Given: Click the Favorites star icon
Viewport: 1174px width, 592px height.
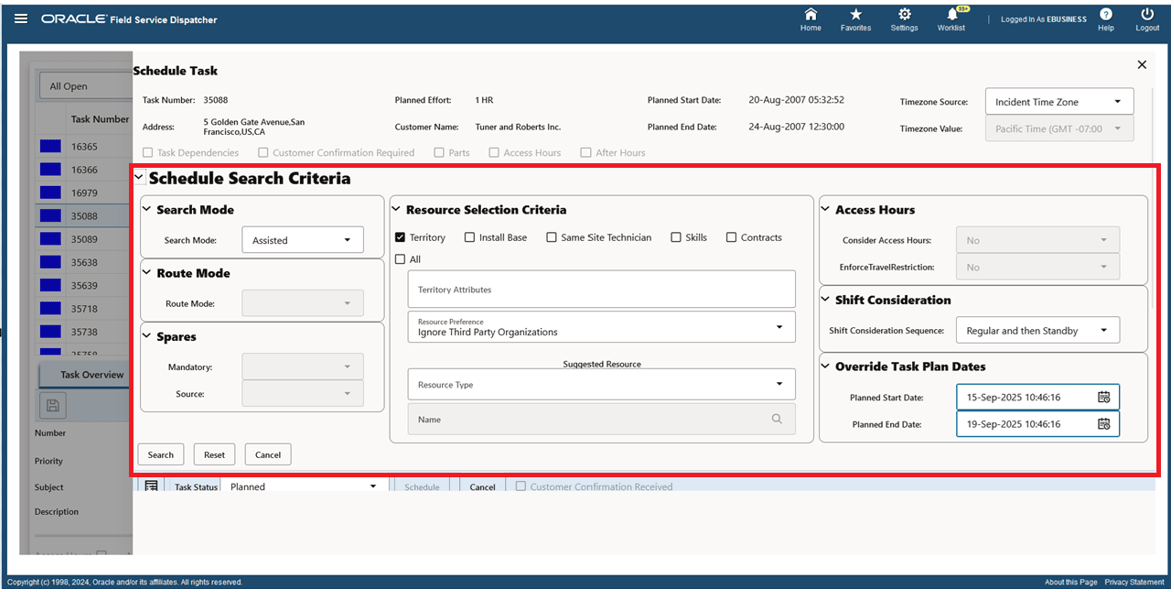Looking at the screenshot, I should tap(856, 18).
